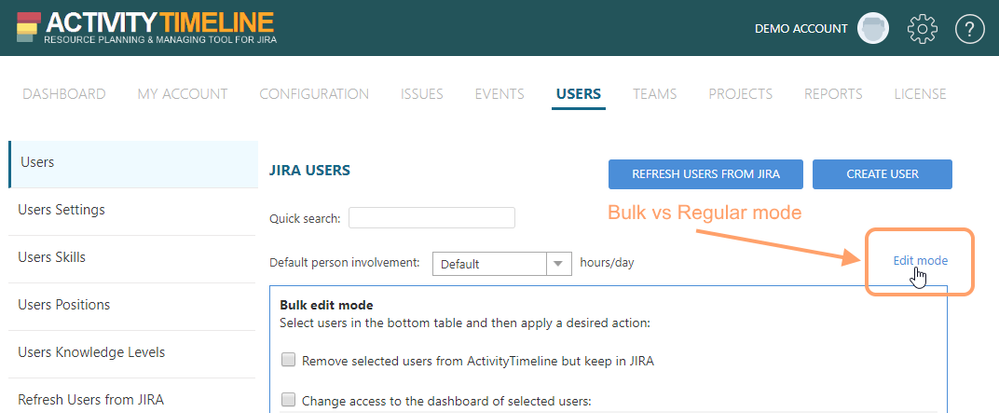Check Change access to the dashboard
This screenshot has height=413, width=999.
(289, 400)
